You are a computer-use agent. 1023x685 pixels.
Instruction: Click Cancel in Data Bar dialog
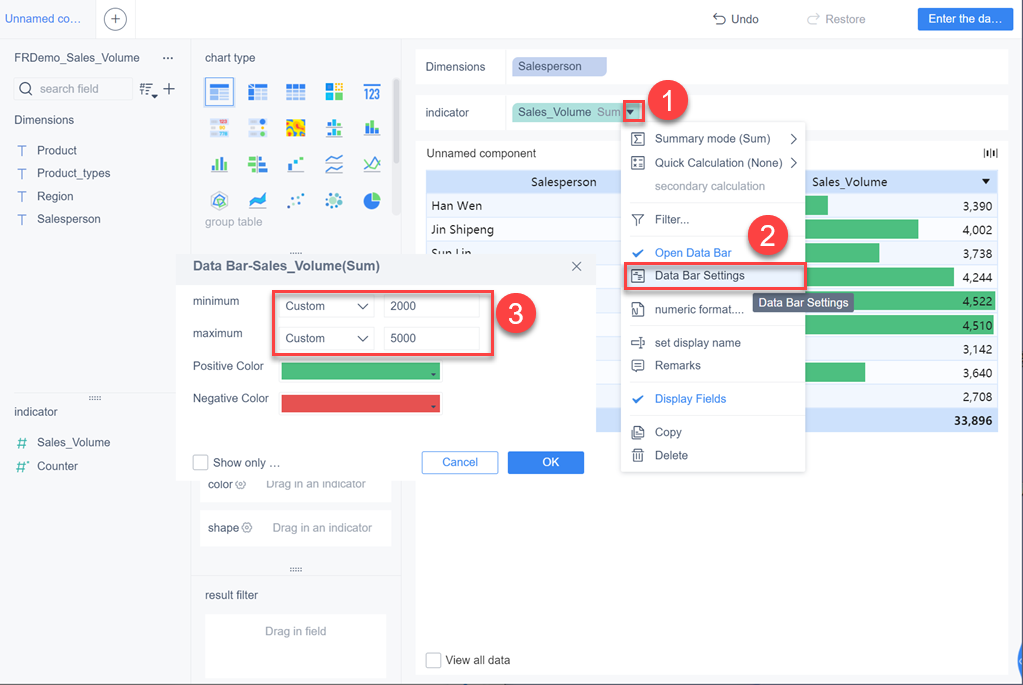coord(460,463)
